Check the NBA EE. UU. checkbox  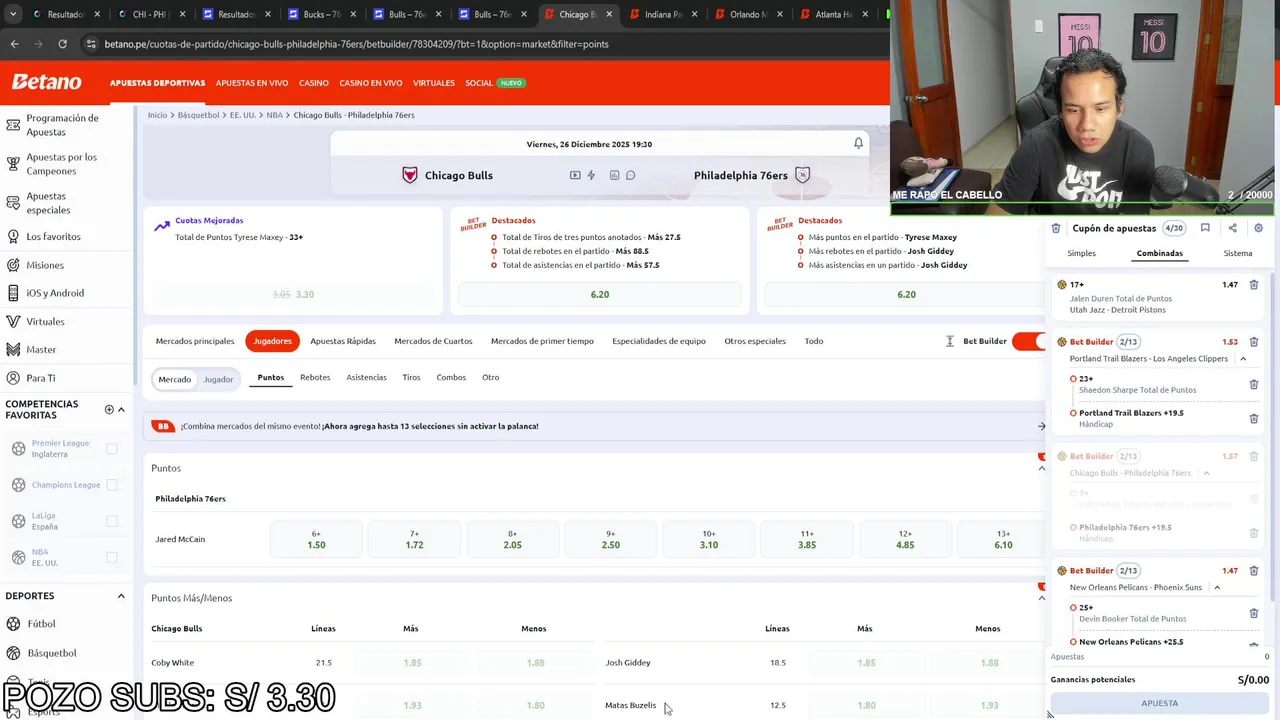(x=112, y=557)
